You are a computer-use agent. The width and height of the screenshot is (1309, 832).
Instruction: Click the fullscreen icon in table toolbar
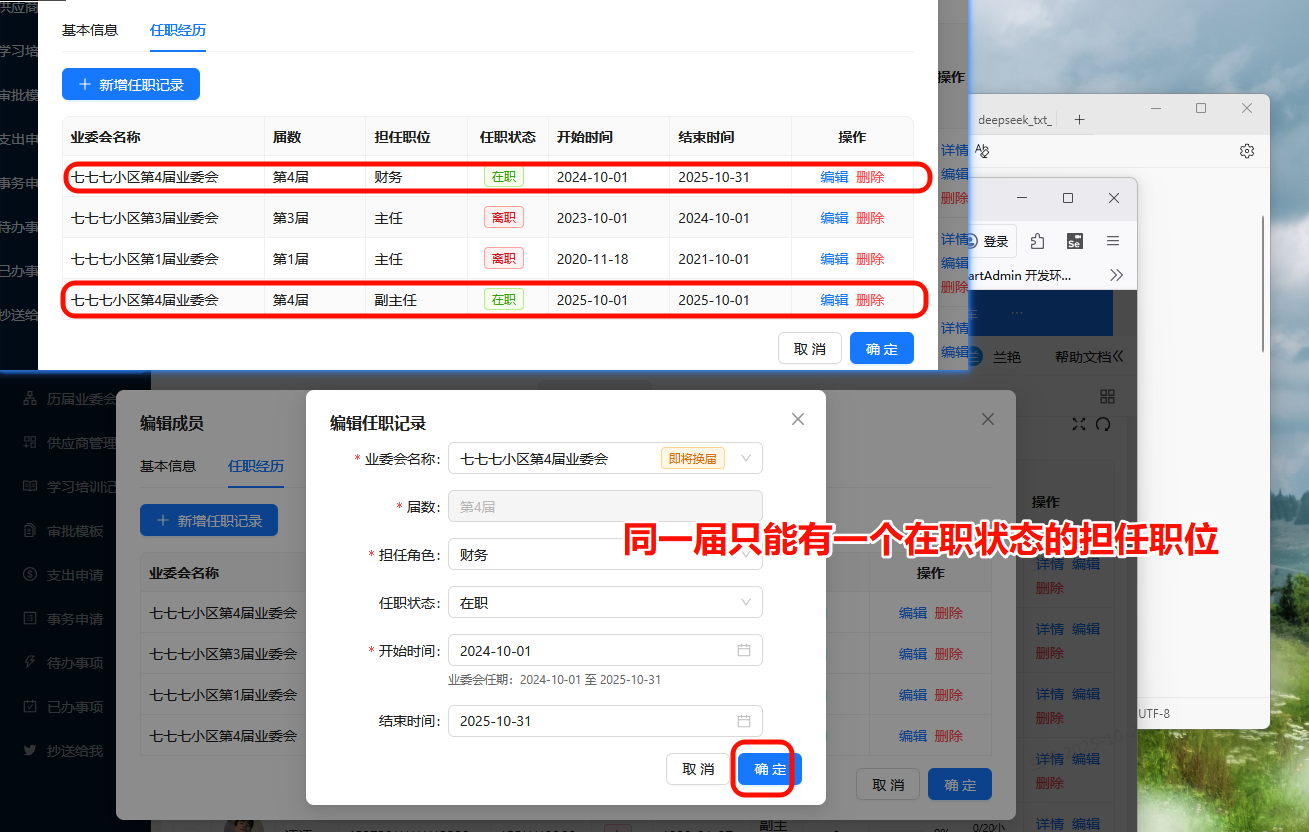(x=1078, y=424)
